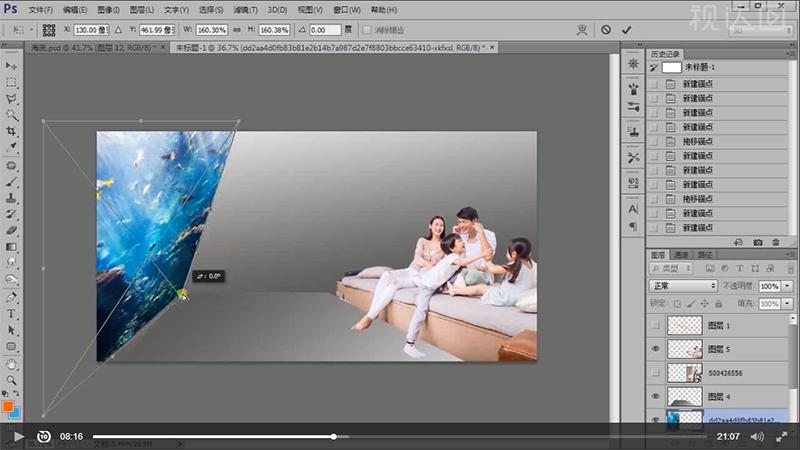The height and width of the screenshot is (450, 800).
Task: Open the Layers panel flyout menu
Action: pos(791,254)
